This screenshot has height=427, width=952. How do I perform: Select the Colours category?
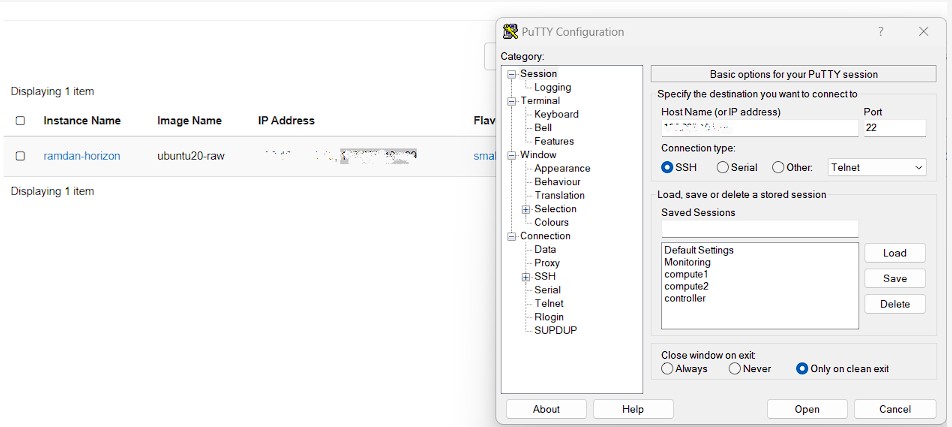point(551,222)
